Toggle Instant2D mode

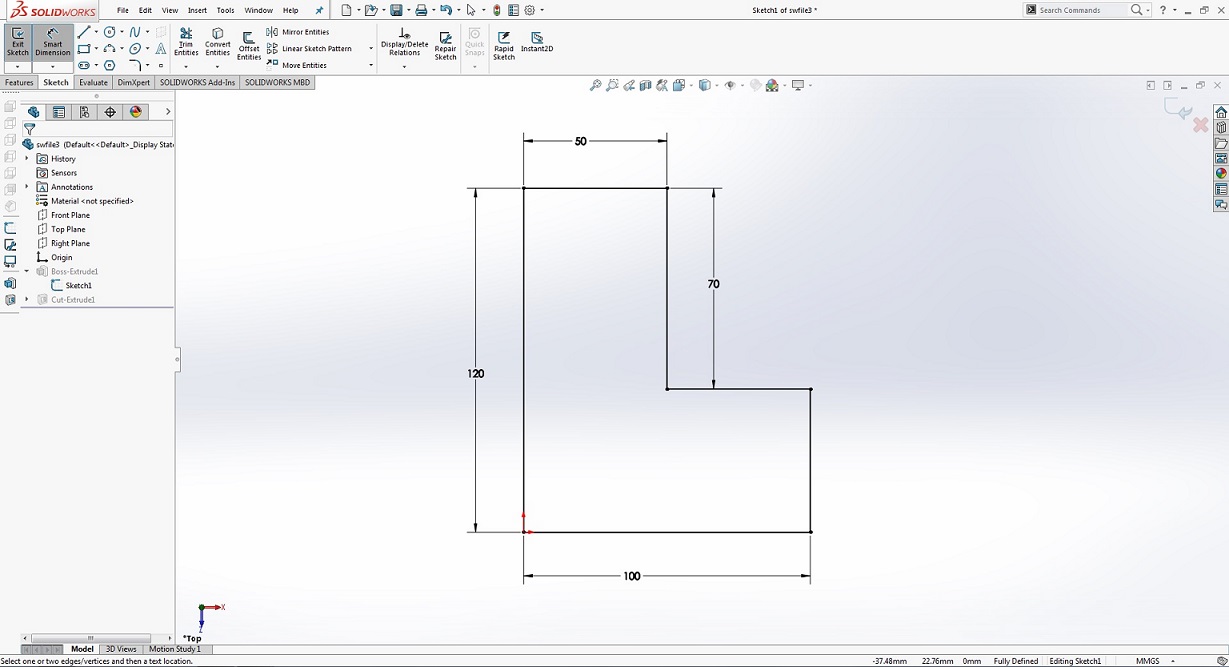pos(537,42)
